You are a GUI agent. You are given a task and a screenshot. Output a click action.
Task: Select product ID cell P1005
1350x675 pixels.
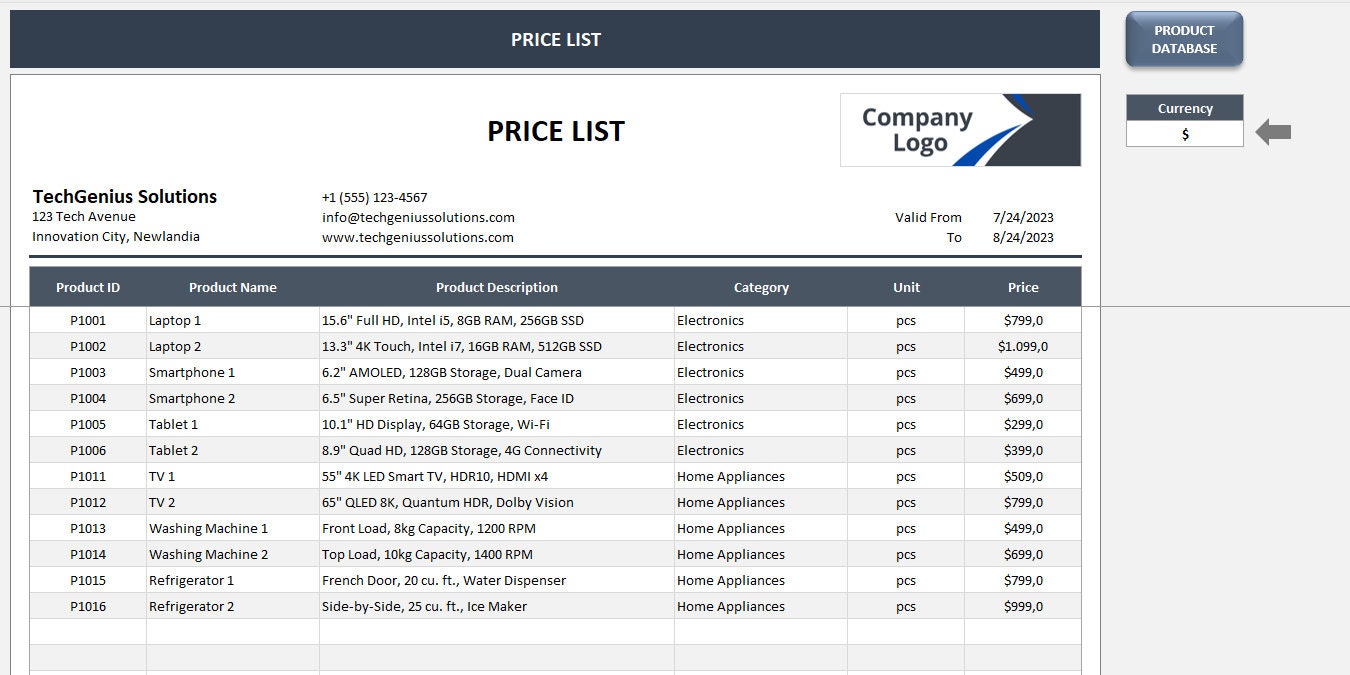coord(88,424)
